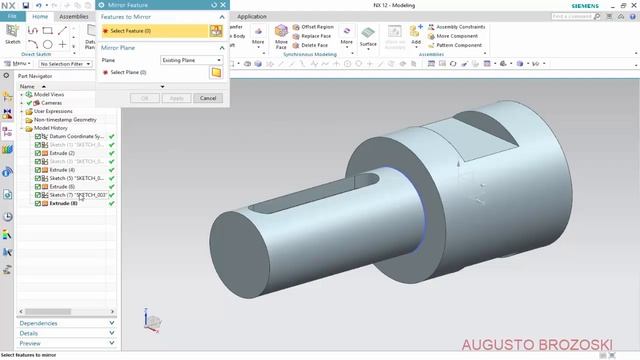This screenshot has height=360, width=640.
Task: Uncheck the Extrude (8) feature checkbox
Action: point(38,203)
